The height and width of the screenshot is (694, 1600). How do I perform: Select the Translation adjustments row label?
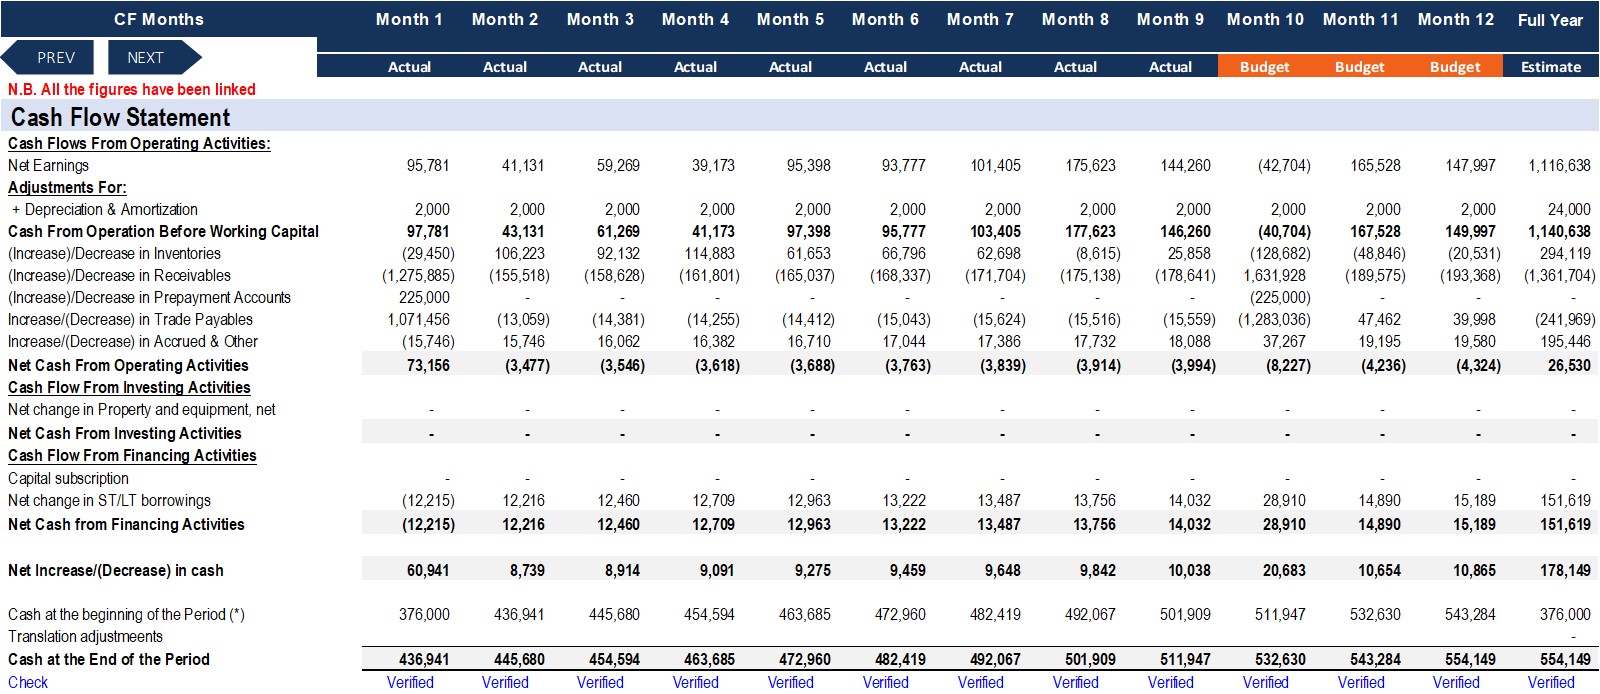coord(85,636)
